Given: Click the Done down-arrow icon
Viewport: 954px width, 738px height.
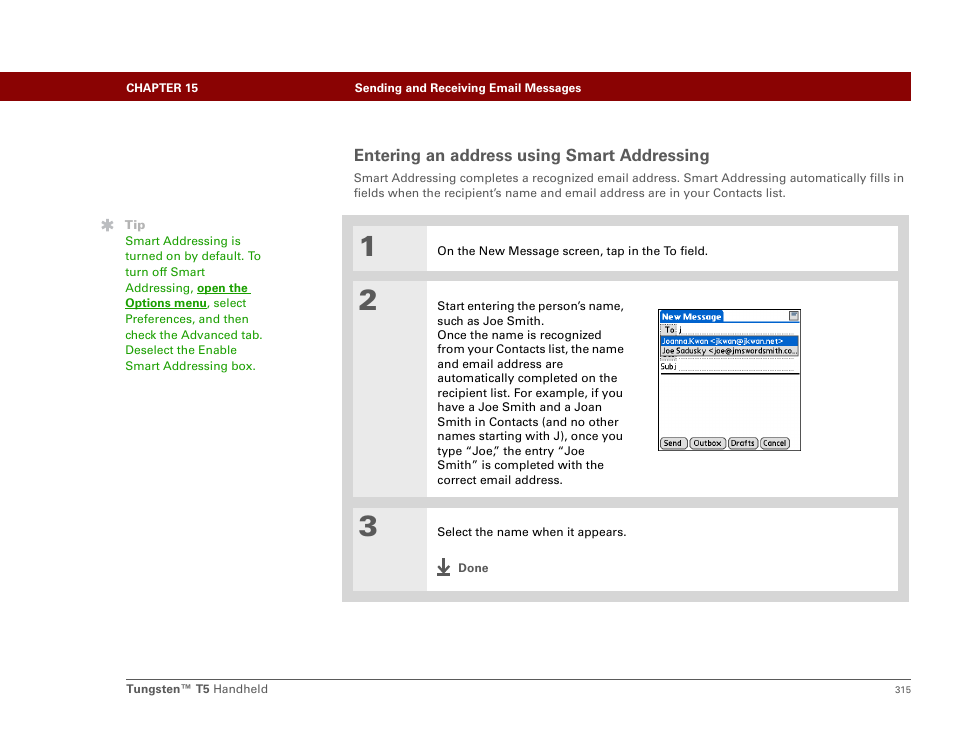Looking at the screenshot, I should pyautogui.click(x=444, y=567).
